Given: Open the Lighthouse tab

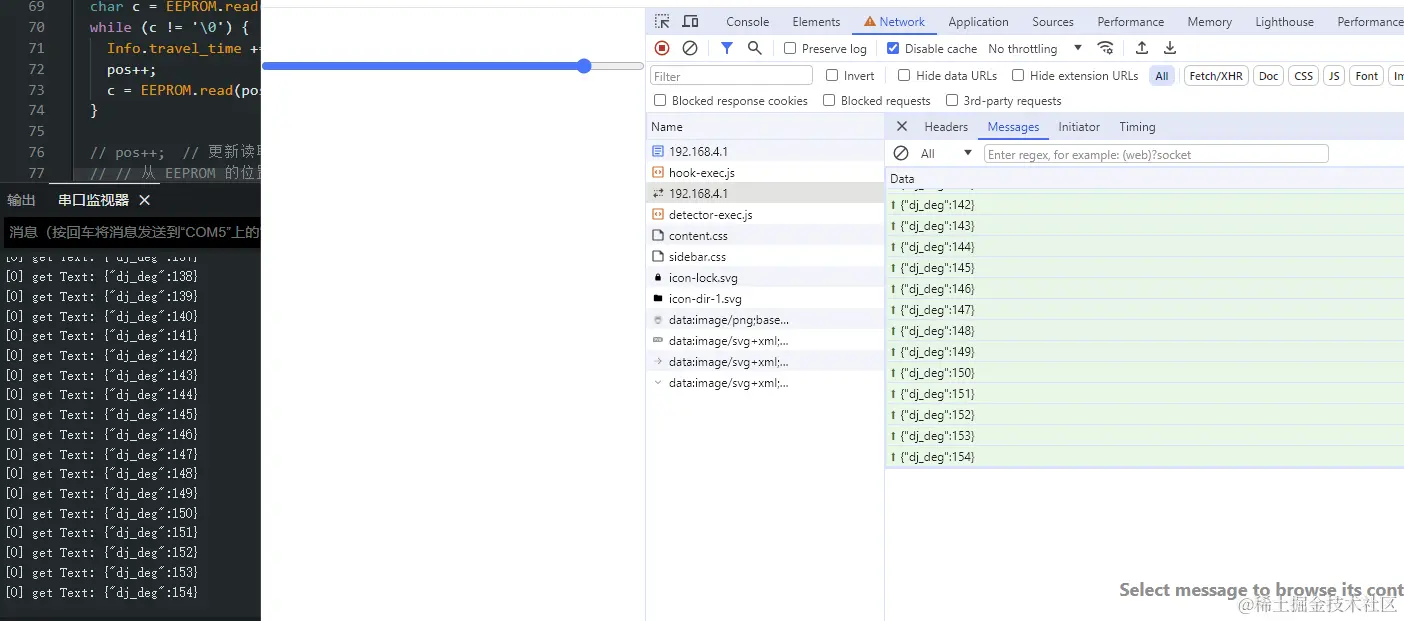Looking at the screenshot, I should point(1284,22).
